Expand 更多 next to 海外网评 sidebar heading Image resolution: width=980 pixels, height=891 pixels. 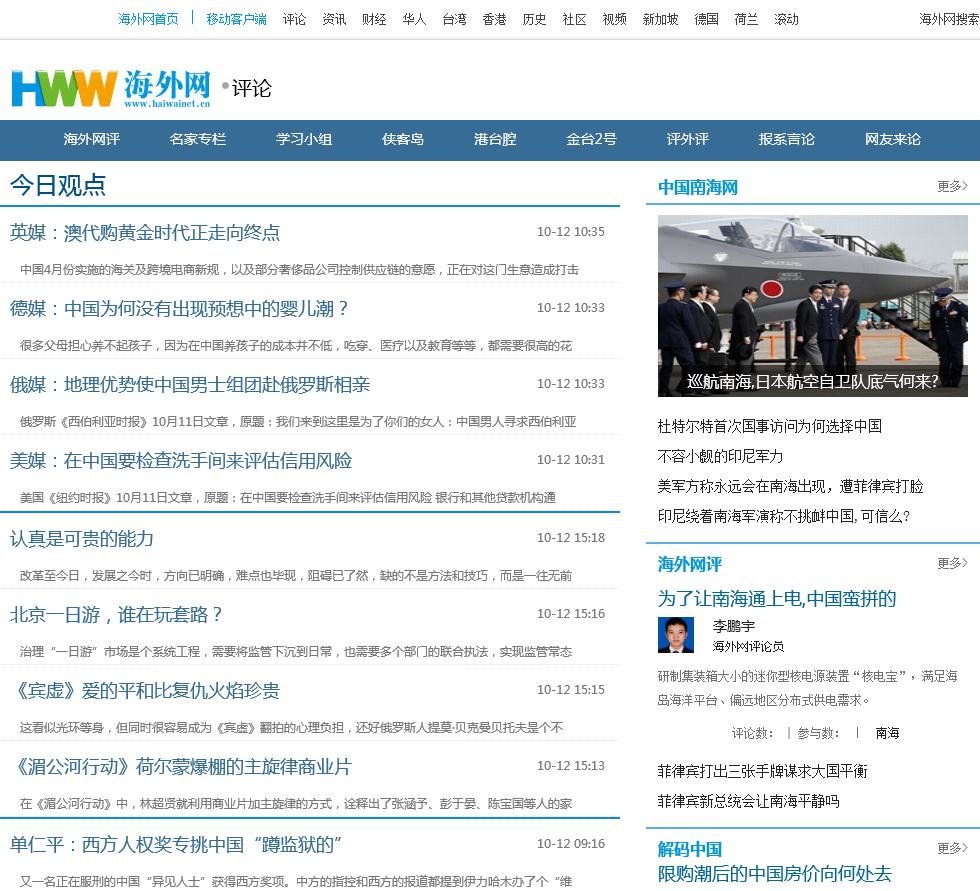point(952,564)
